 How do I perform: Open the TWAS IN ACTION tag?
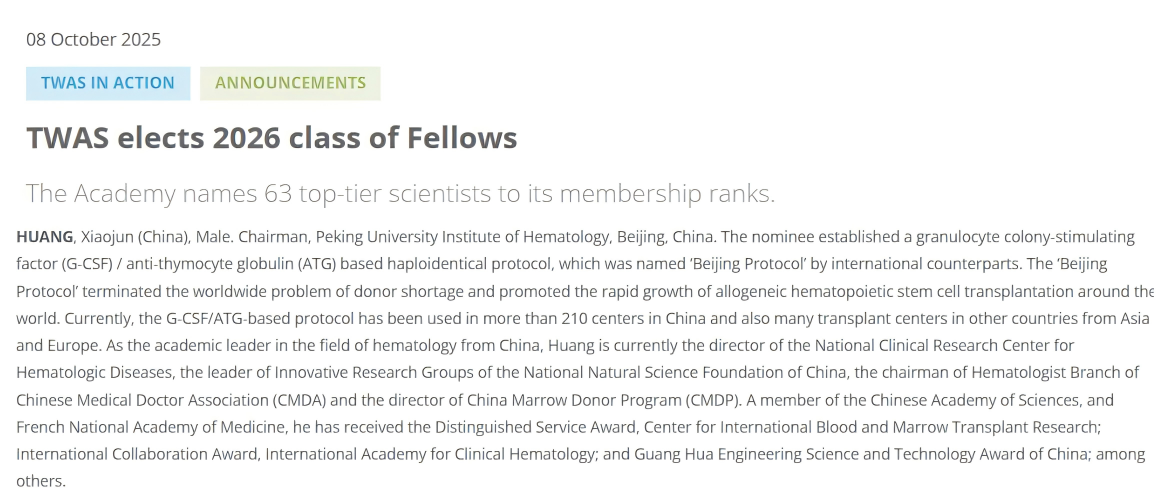(x=108, y=83)
